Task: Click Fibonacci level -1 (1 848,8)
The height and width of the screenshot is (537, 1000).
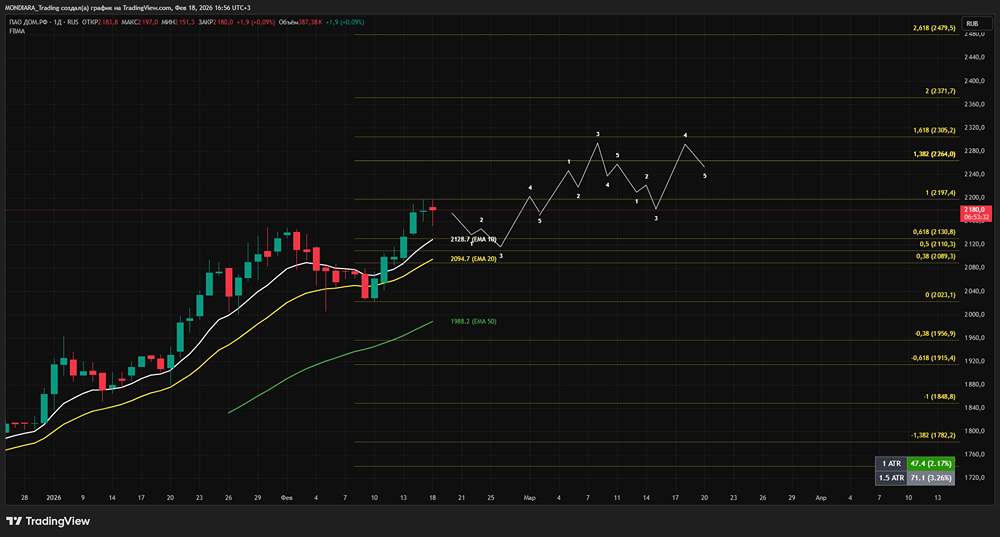Action: (939, 397)
